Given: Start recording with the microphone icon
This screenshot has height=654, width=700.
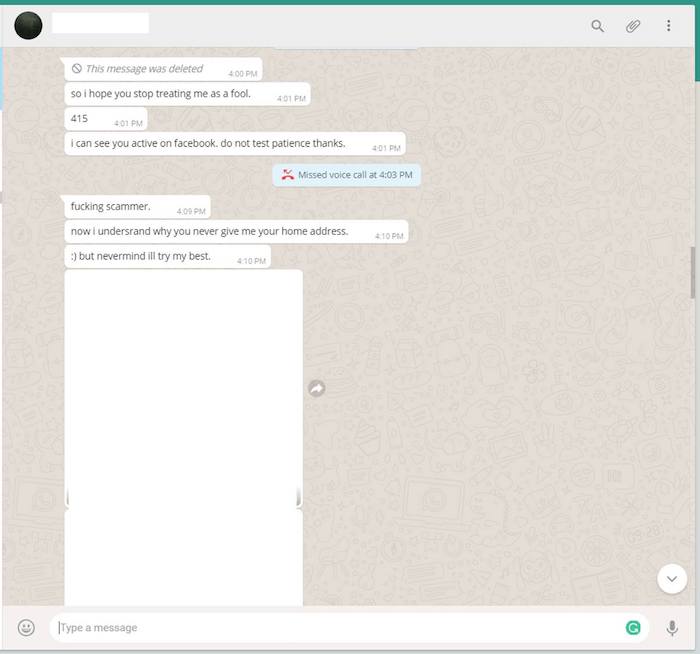Looking at the screenshot, I should 672,628.
